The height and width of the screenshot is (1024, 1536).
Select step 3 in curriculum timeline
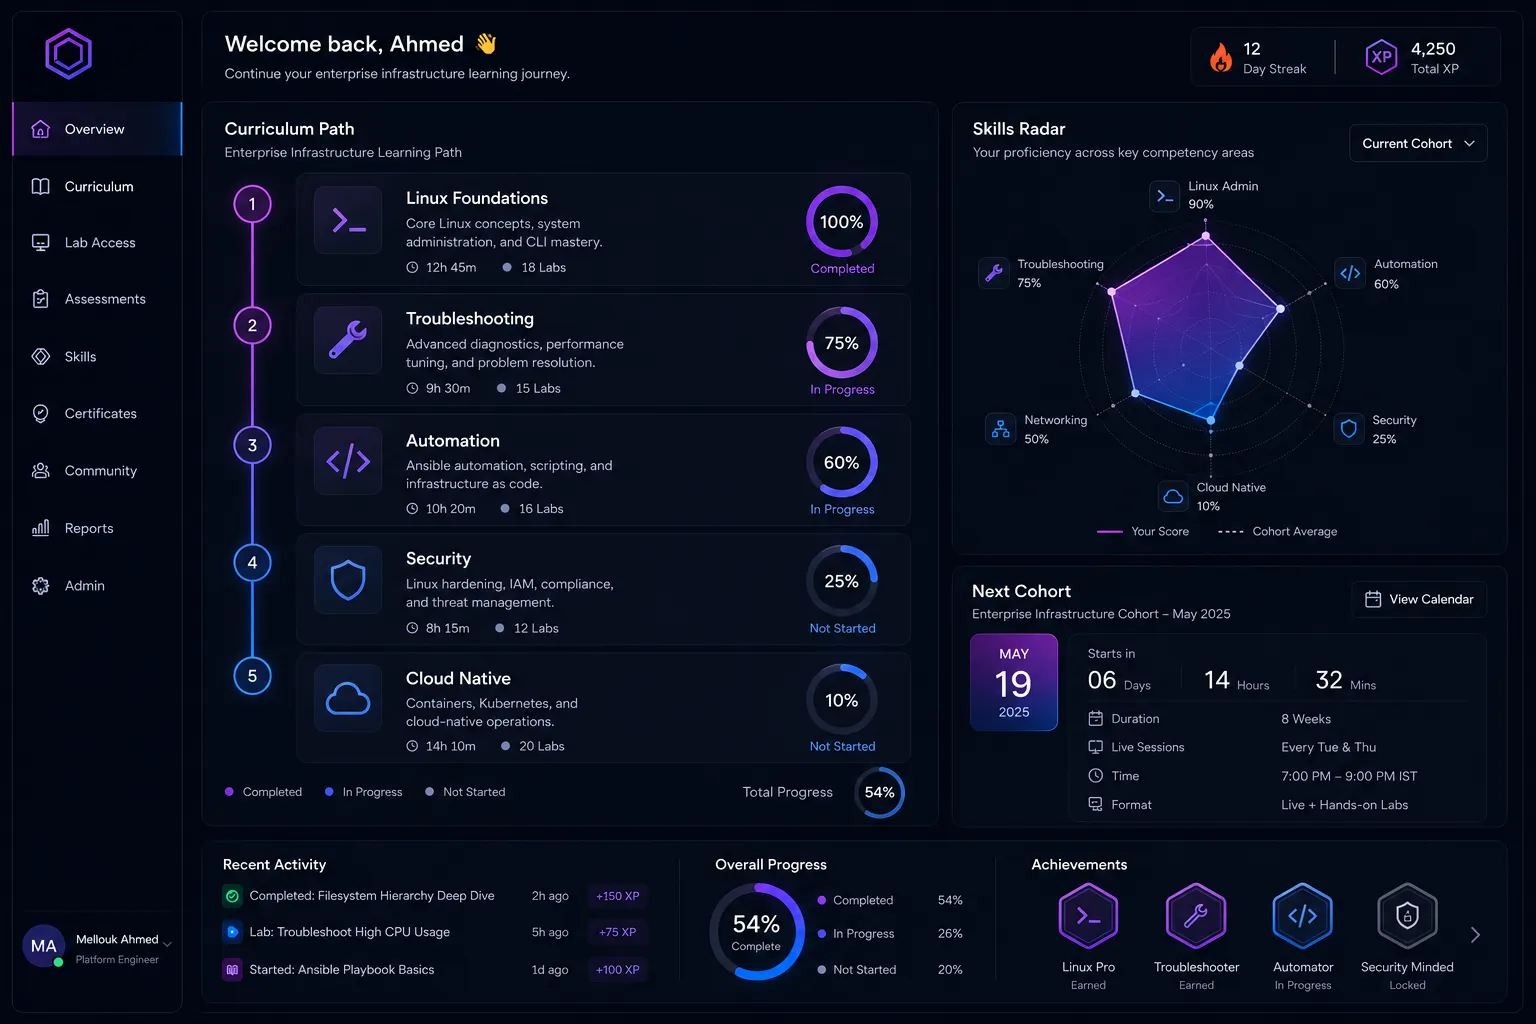(252, 445)
